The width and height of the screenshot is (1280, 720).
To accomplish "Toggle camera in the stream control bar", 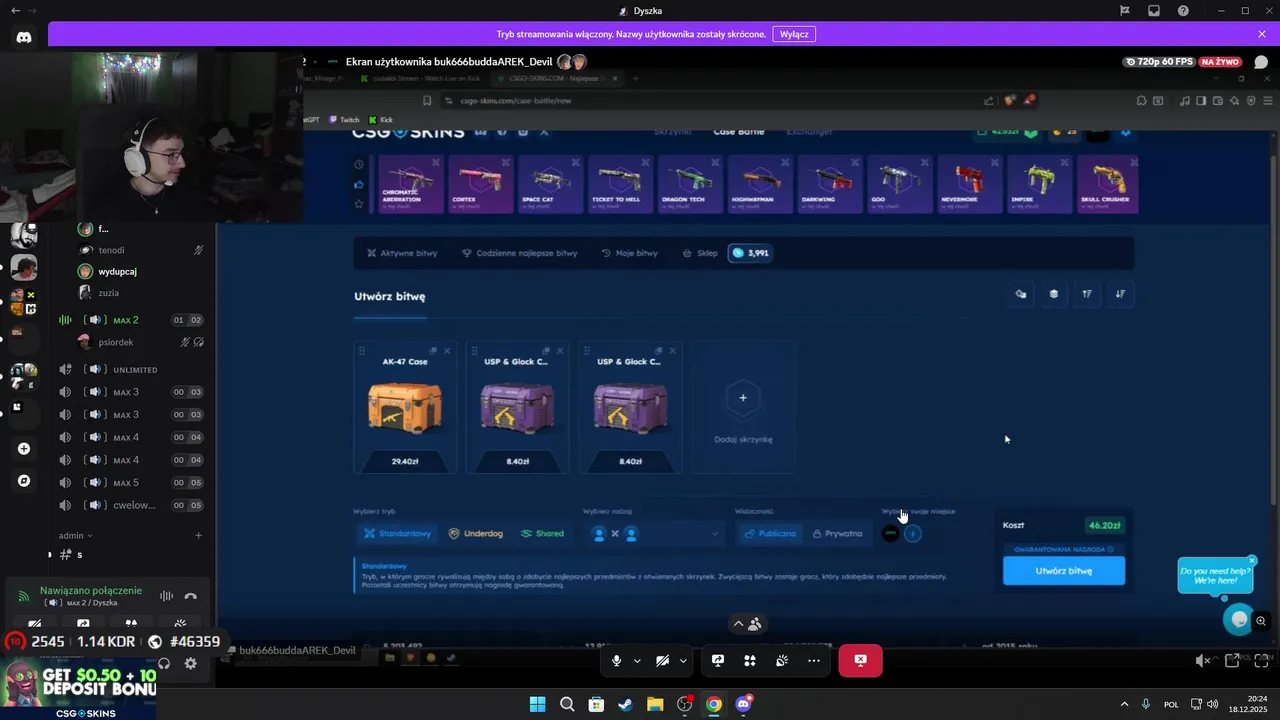I will tap(662, 661).
